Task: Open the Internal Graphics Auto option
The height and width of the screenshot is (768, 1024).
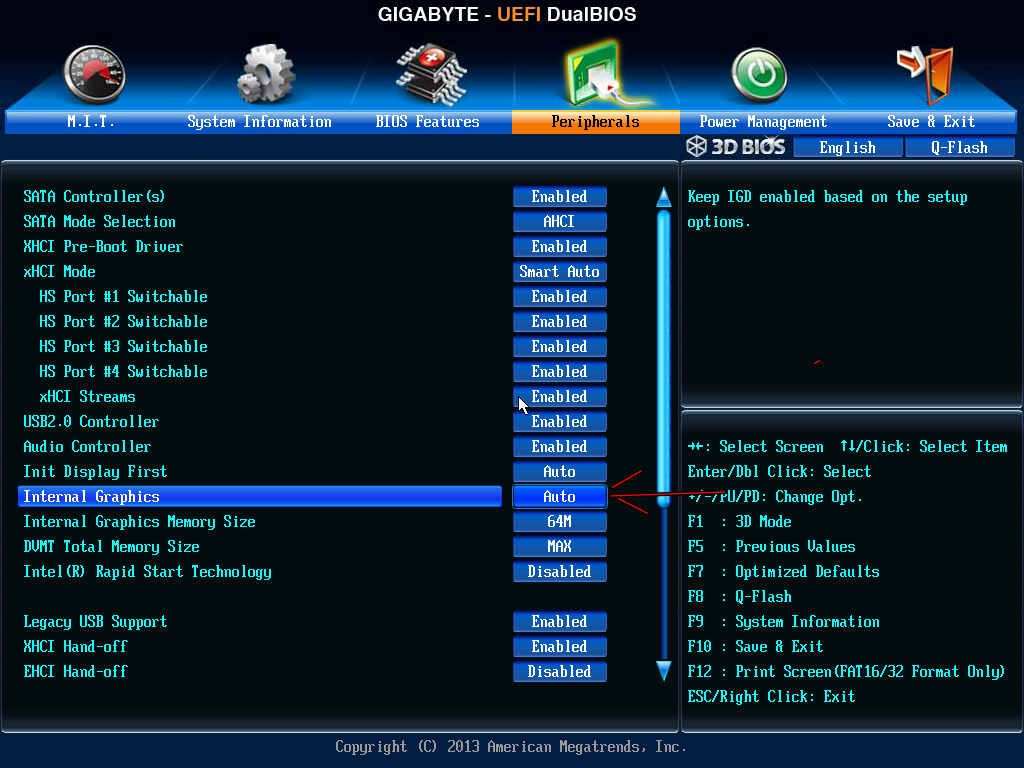Action: pyautogui.click(x=560, y=496)
